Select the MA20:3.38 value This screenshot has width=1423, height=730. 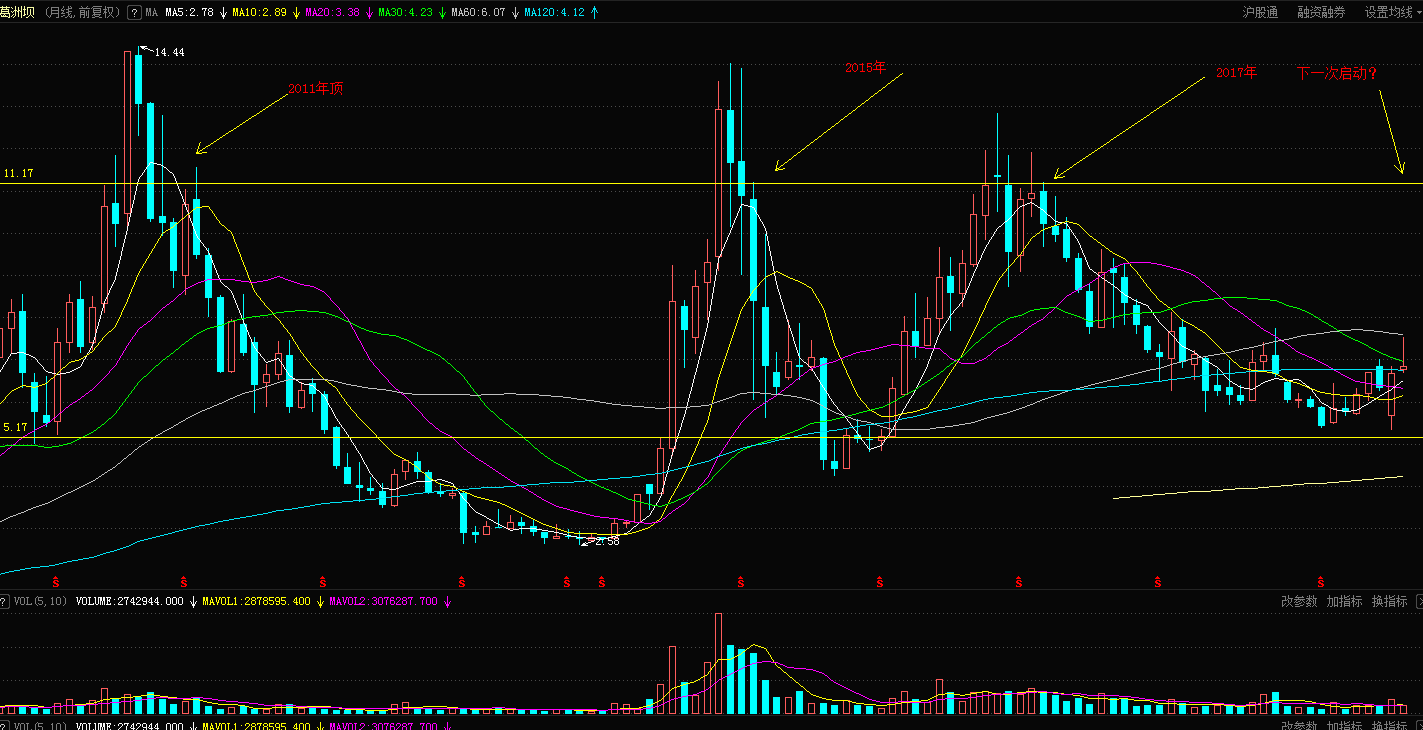(333, 12)
